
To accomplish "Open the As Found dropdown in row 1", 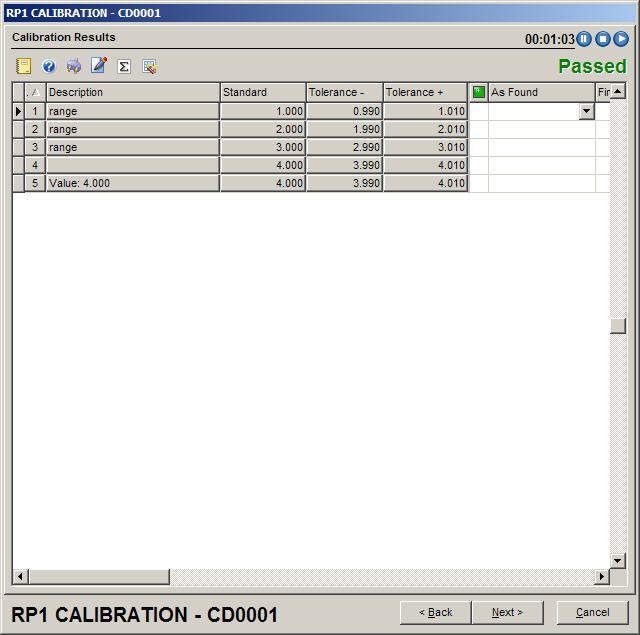I will (x=587, y=111).
